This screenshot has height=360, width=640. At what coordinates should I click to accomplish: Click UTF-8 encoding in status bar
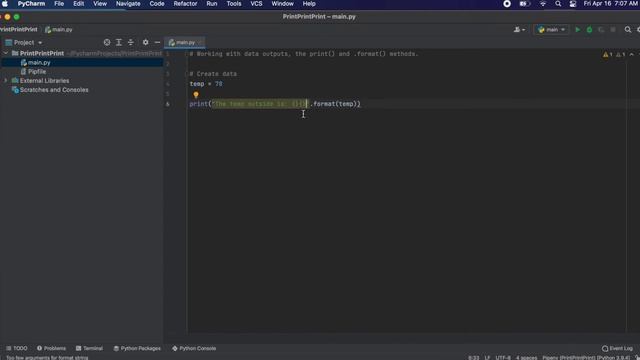503,358
